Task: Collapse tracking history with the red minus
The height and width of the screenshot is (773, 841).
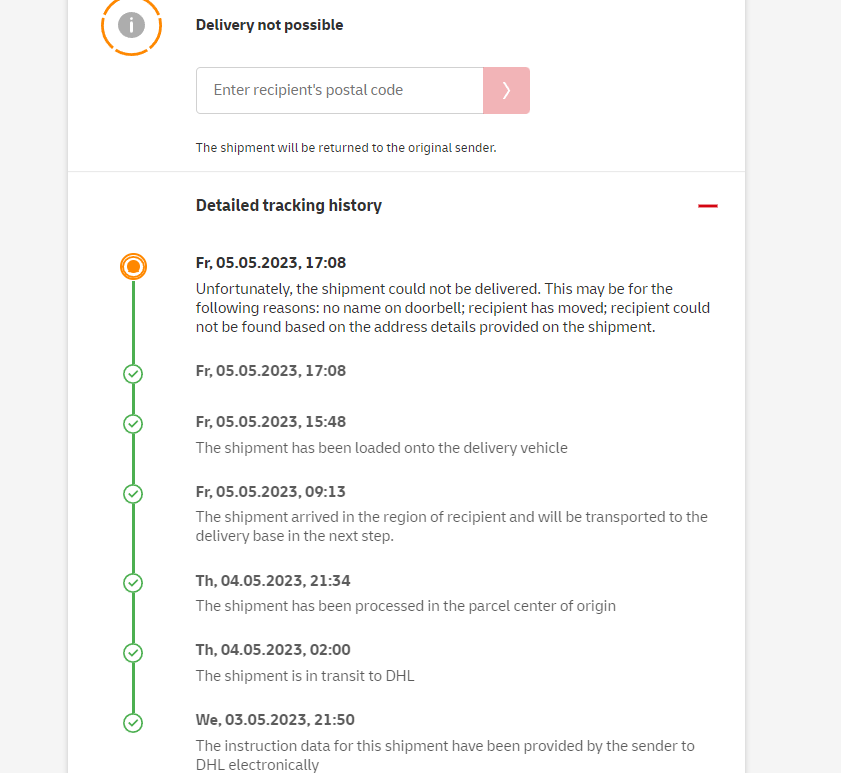Action: pos(708,206)
